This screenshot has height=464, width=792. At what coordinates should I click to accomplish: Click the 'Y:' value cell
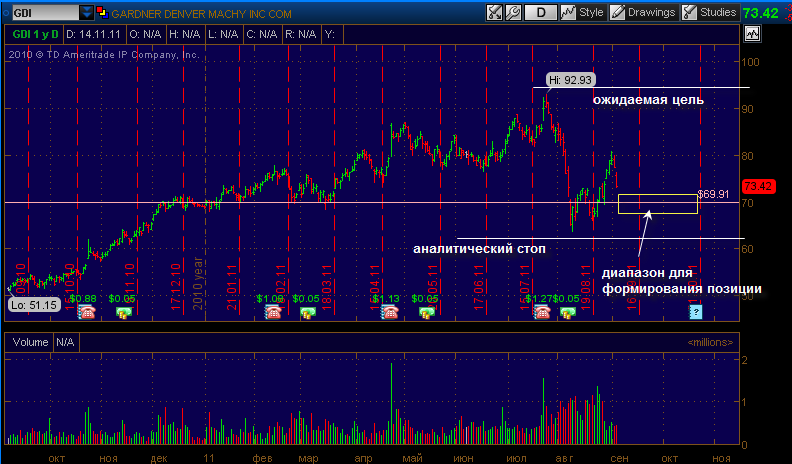coord(331,34)
